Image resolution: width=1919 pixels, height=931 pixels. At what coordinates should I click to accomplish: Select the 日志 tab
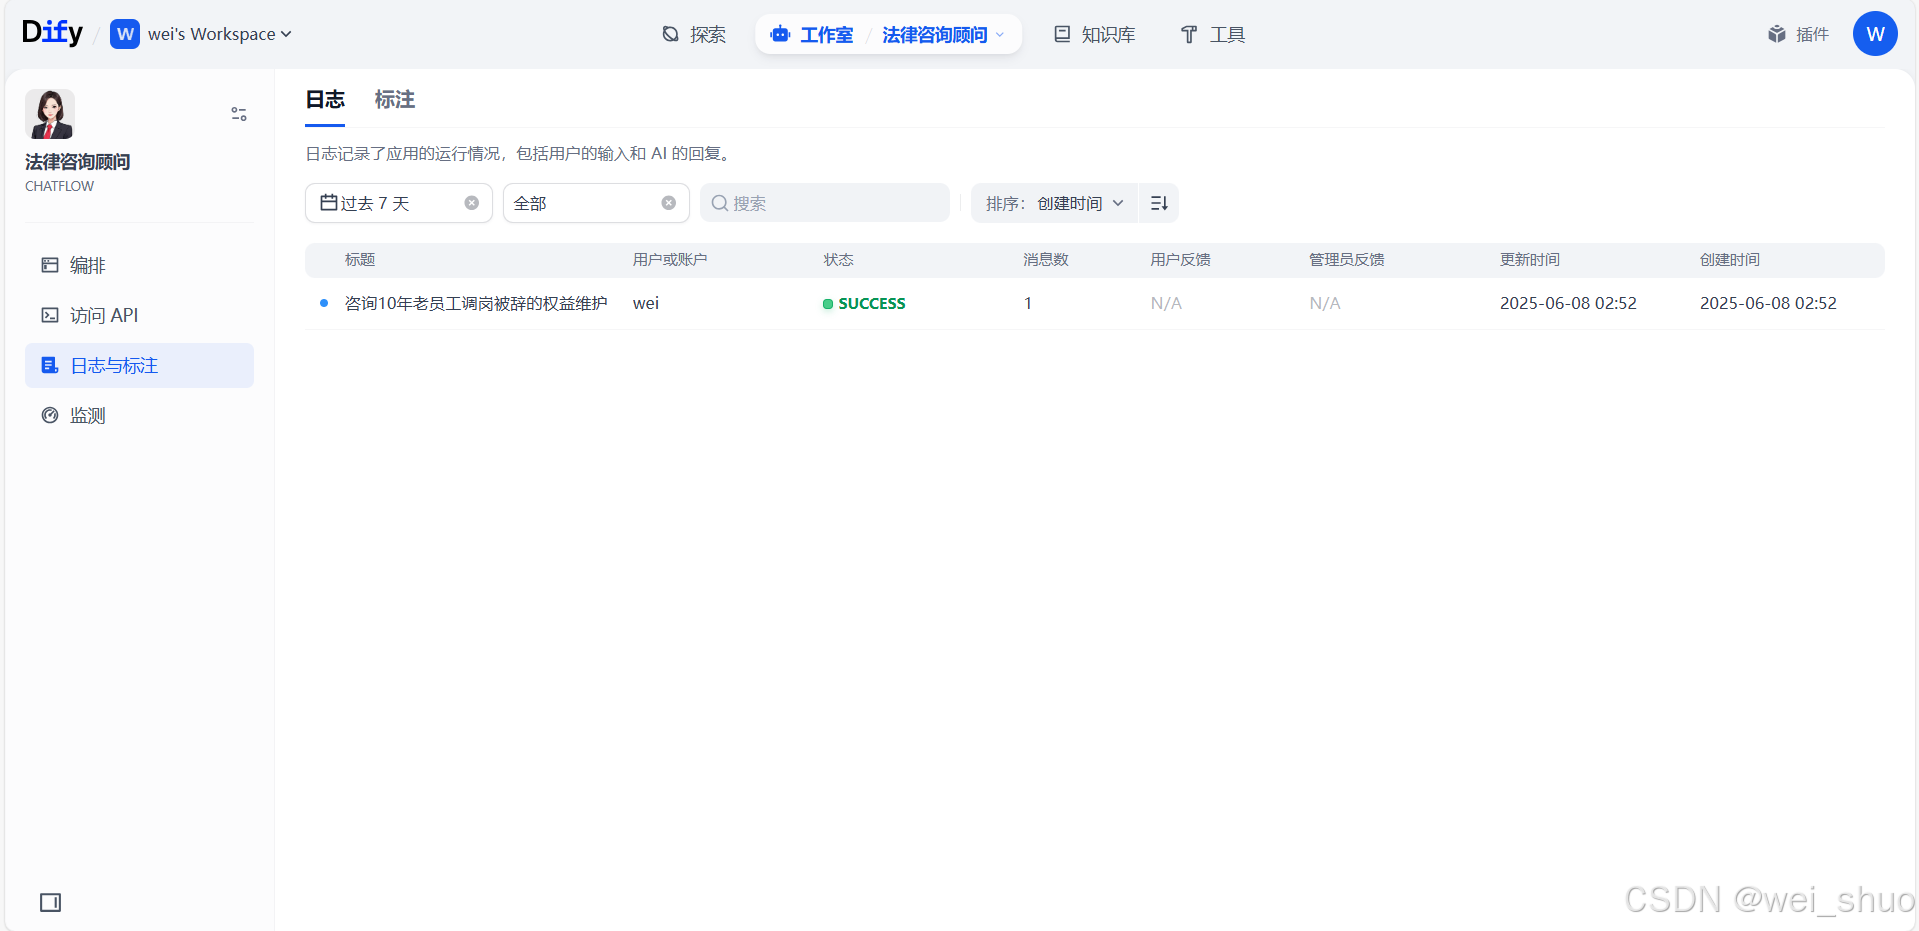(x=324, y=100)
